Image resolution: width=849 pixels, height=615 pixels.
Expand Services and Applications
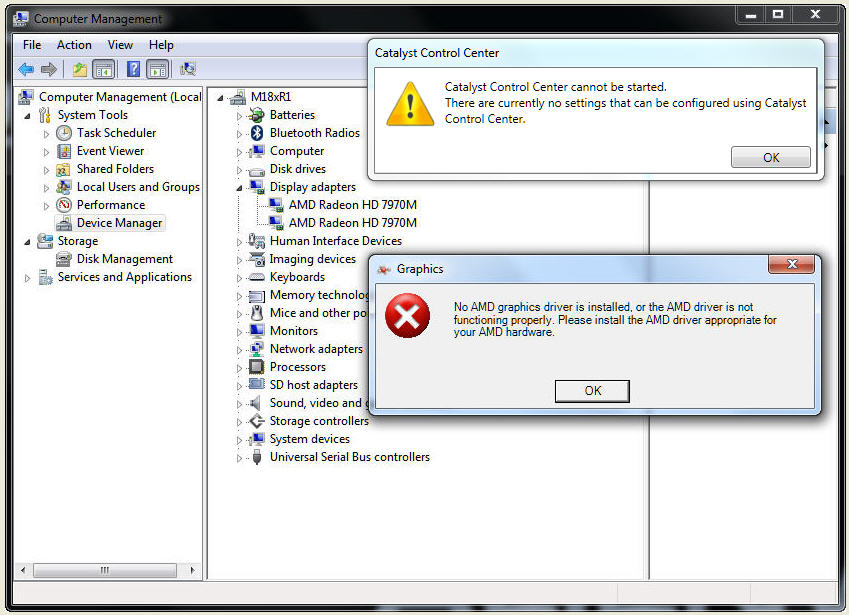(27, 278)
